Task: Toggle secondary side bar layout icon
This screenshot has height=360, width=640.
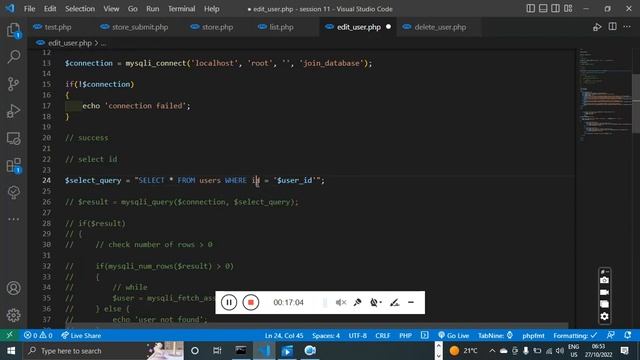Action: (556, 9)
